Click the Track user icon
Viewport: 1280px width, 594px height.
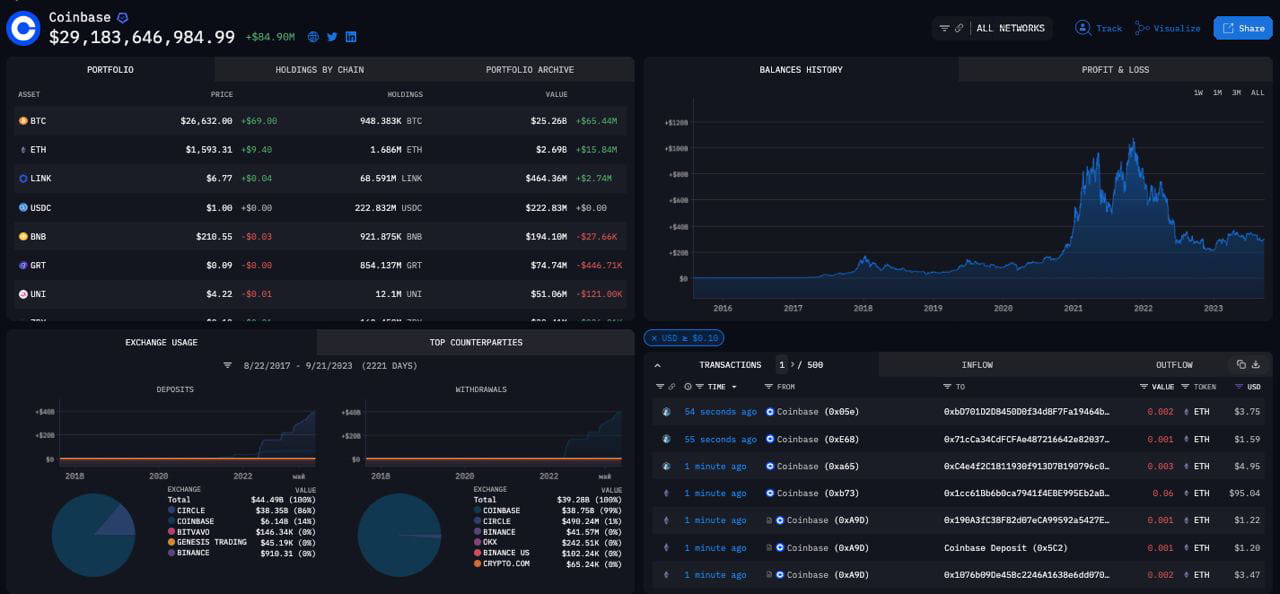tap(1083, 28)
